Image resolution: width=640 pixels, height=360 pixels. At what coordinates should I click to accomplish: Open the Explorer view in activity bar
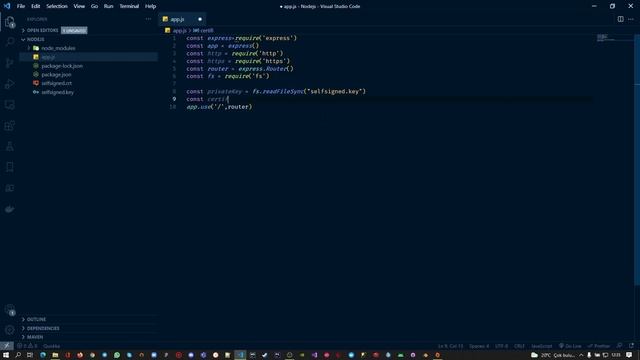(9, 22)
